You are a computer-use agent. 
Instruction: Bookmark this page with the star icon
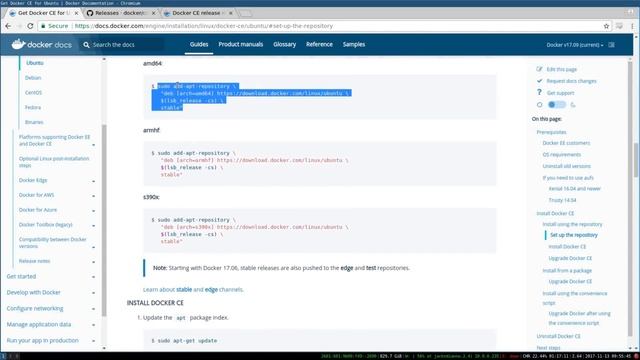click(606, 26)
